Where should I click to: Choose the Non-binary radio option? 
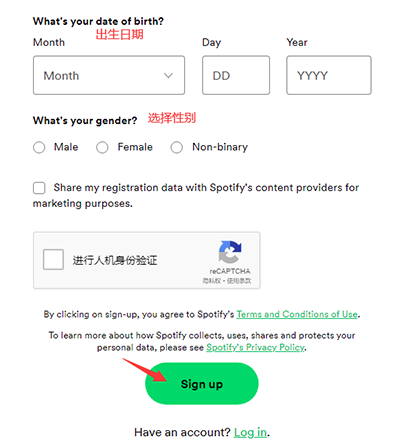coord(176,147)
